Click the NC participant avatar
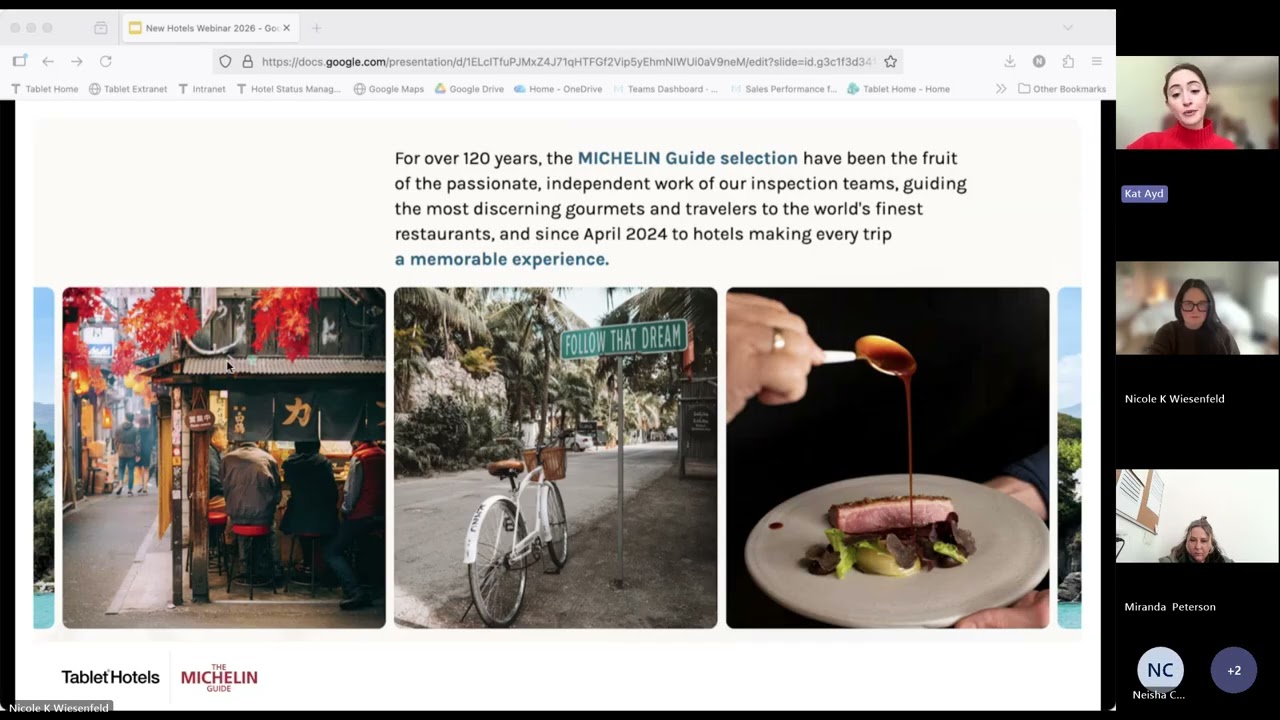The height and width of the screenshot is (720, 1280). 1160,670
